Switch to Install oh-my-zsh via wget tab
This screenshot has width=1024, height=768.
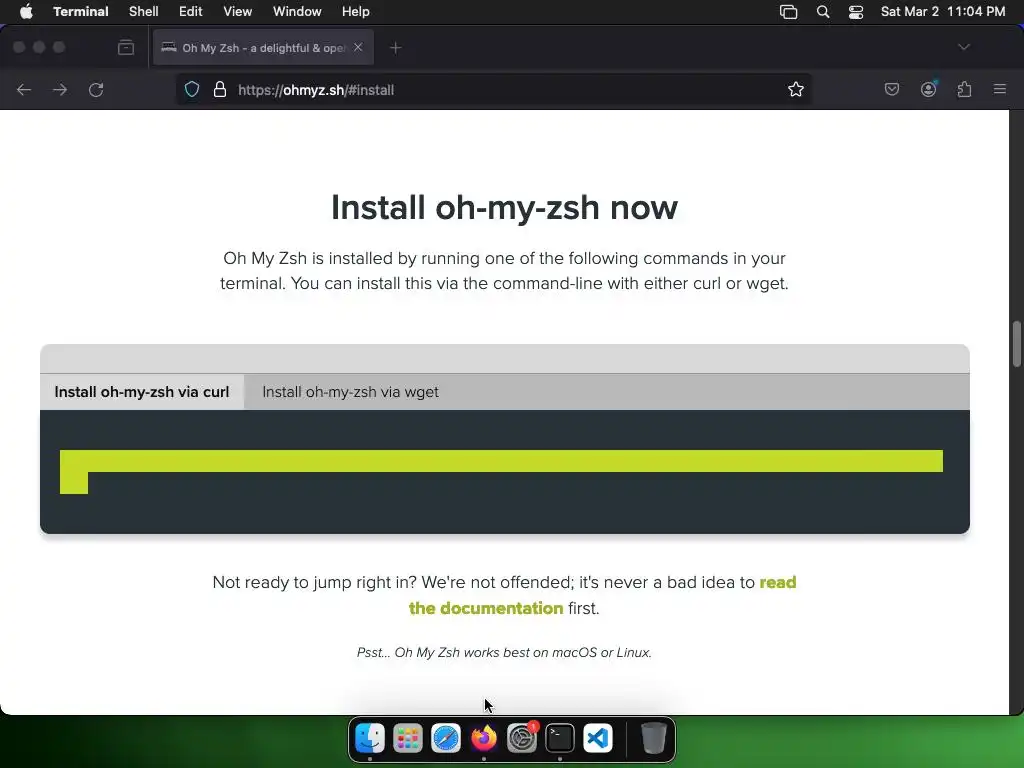click(350, 392)
